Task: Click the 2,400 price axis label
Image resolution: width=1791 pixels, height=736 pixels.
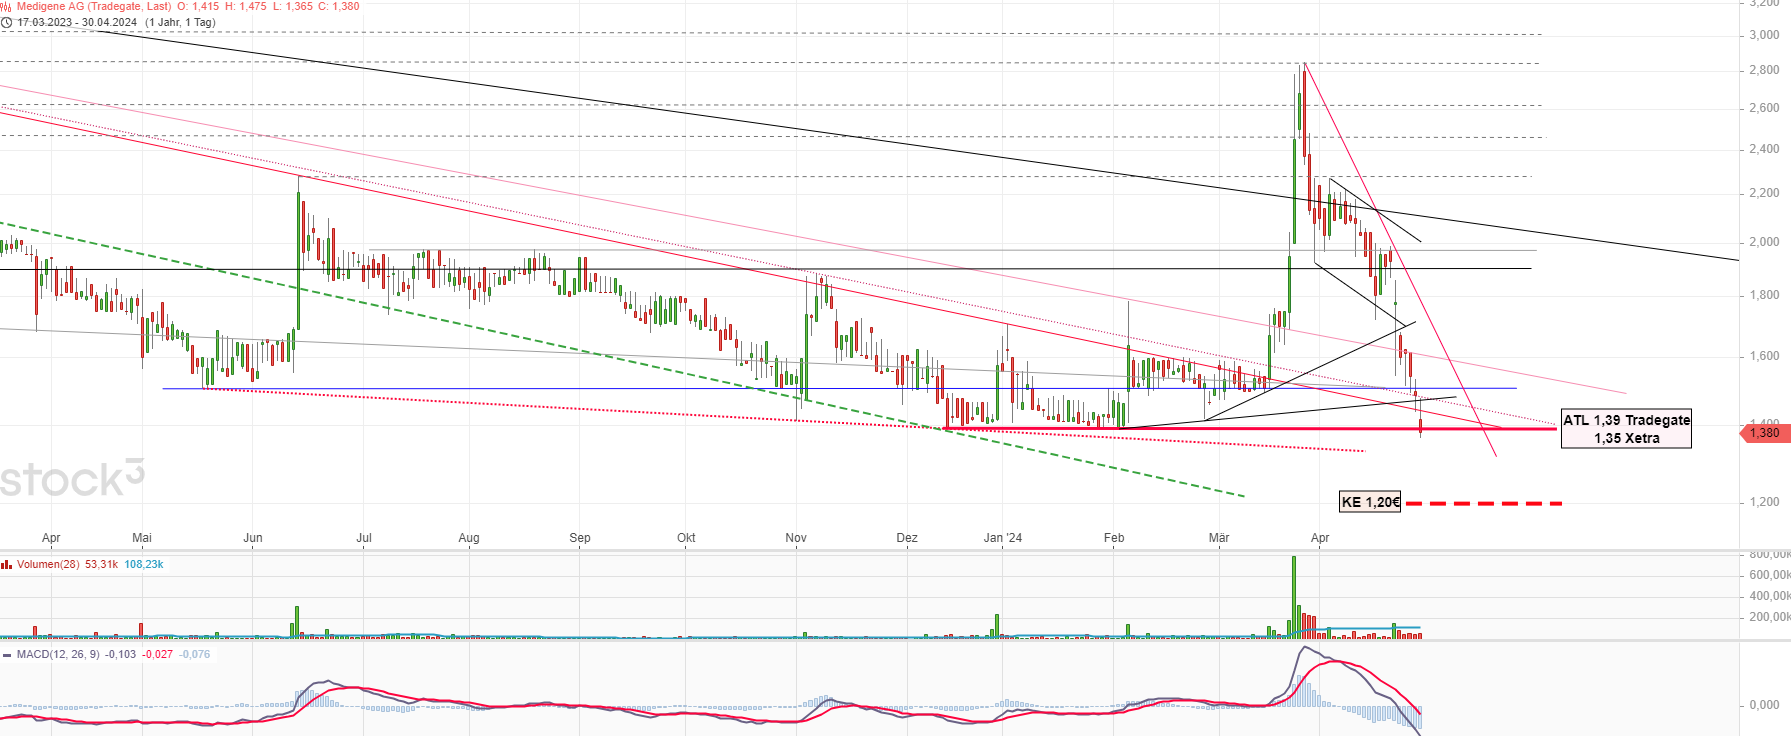Action: tap(1764, 149)
